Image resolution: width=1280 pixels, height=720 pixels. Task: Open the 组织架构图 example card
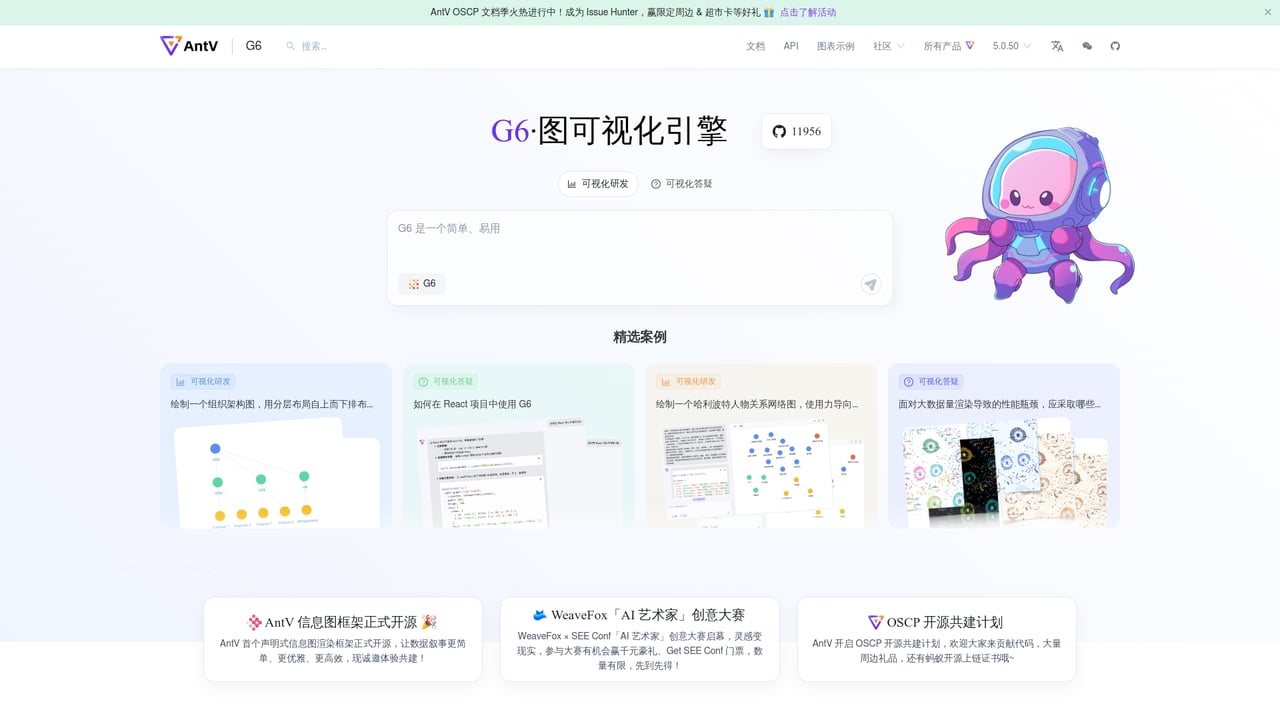(x=276, y=445)
